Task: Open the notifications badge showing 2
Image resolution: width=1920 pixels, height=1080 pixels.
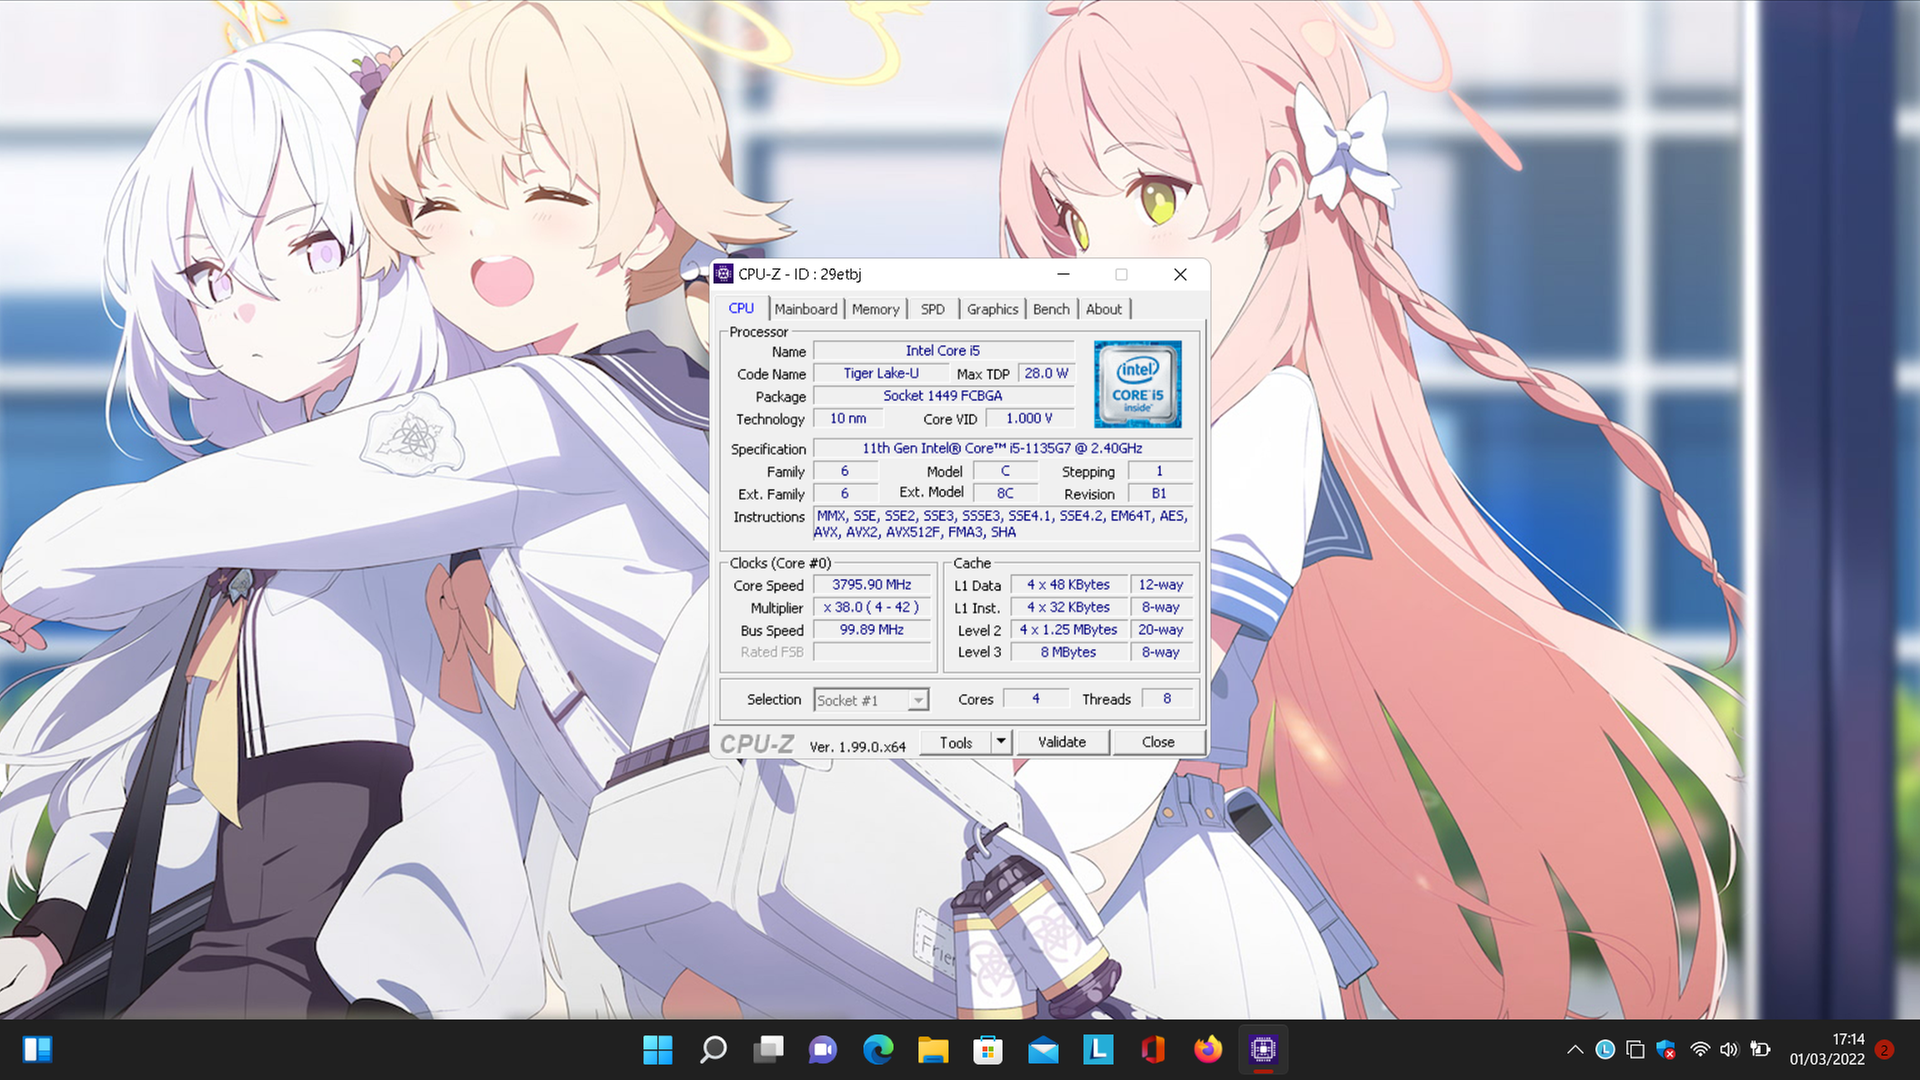Action: pos(1884,1049)
